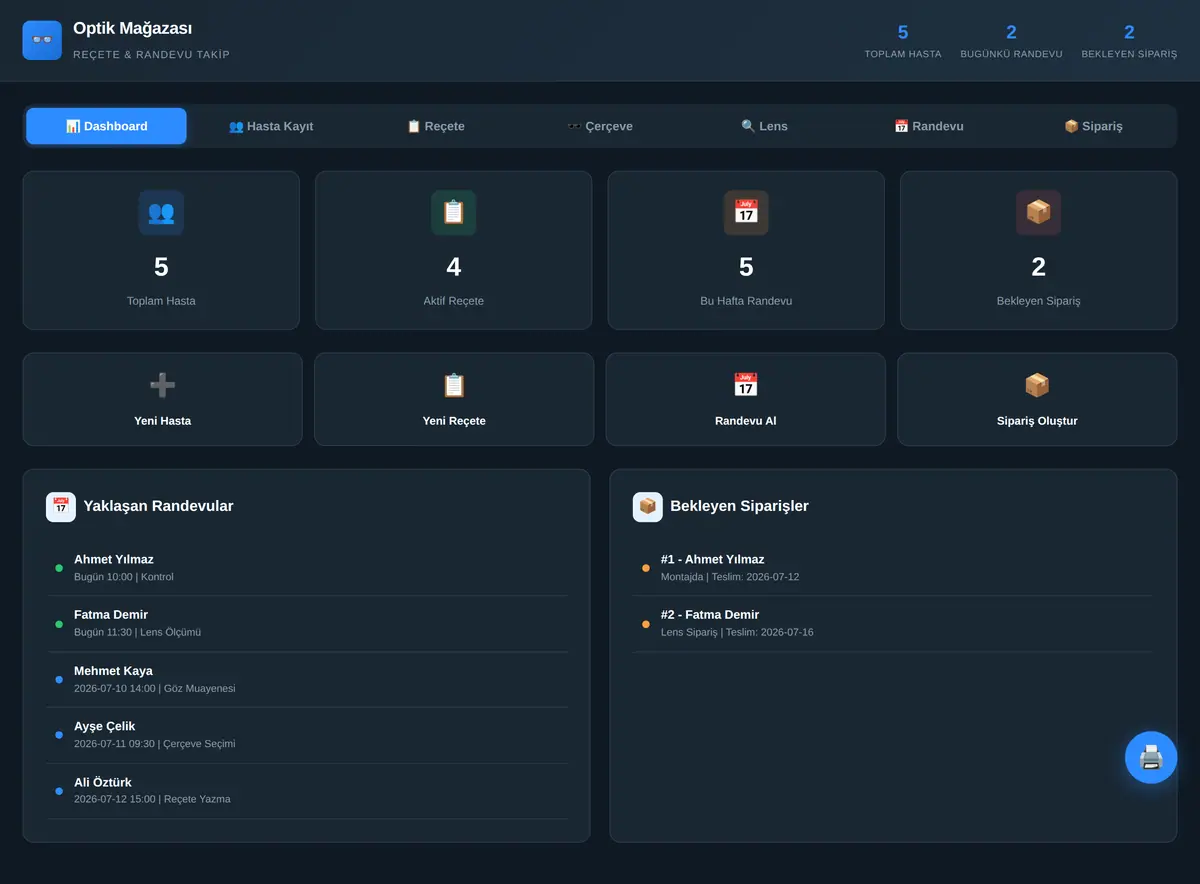Viewport: 1200px width, 884px height.
Task: Click the calendar icon for Randevu Al
Action: [746, 385]
